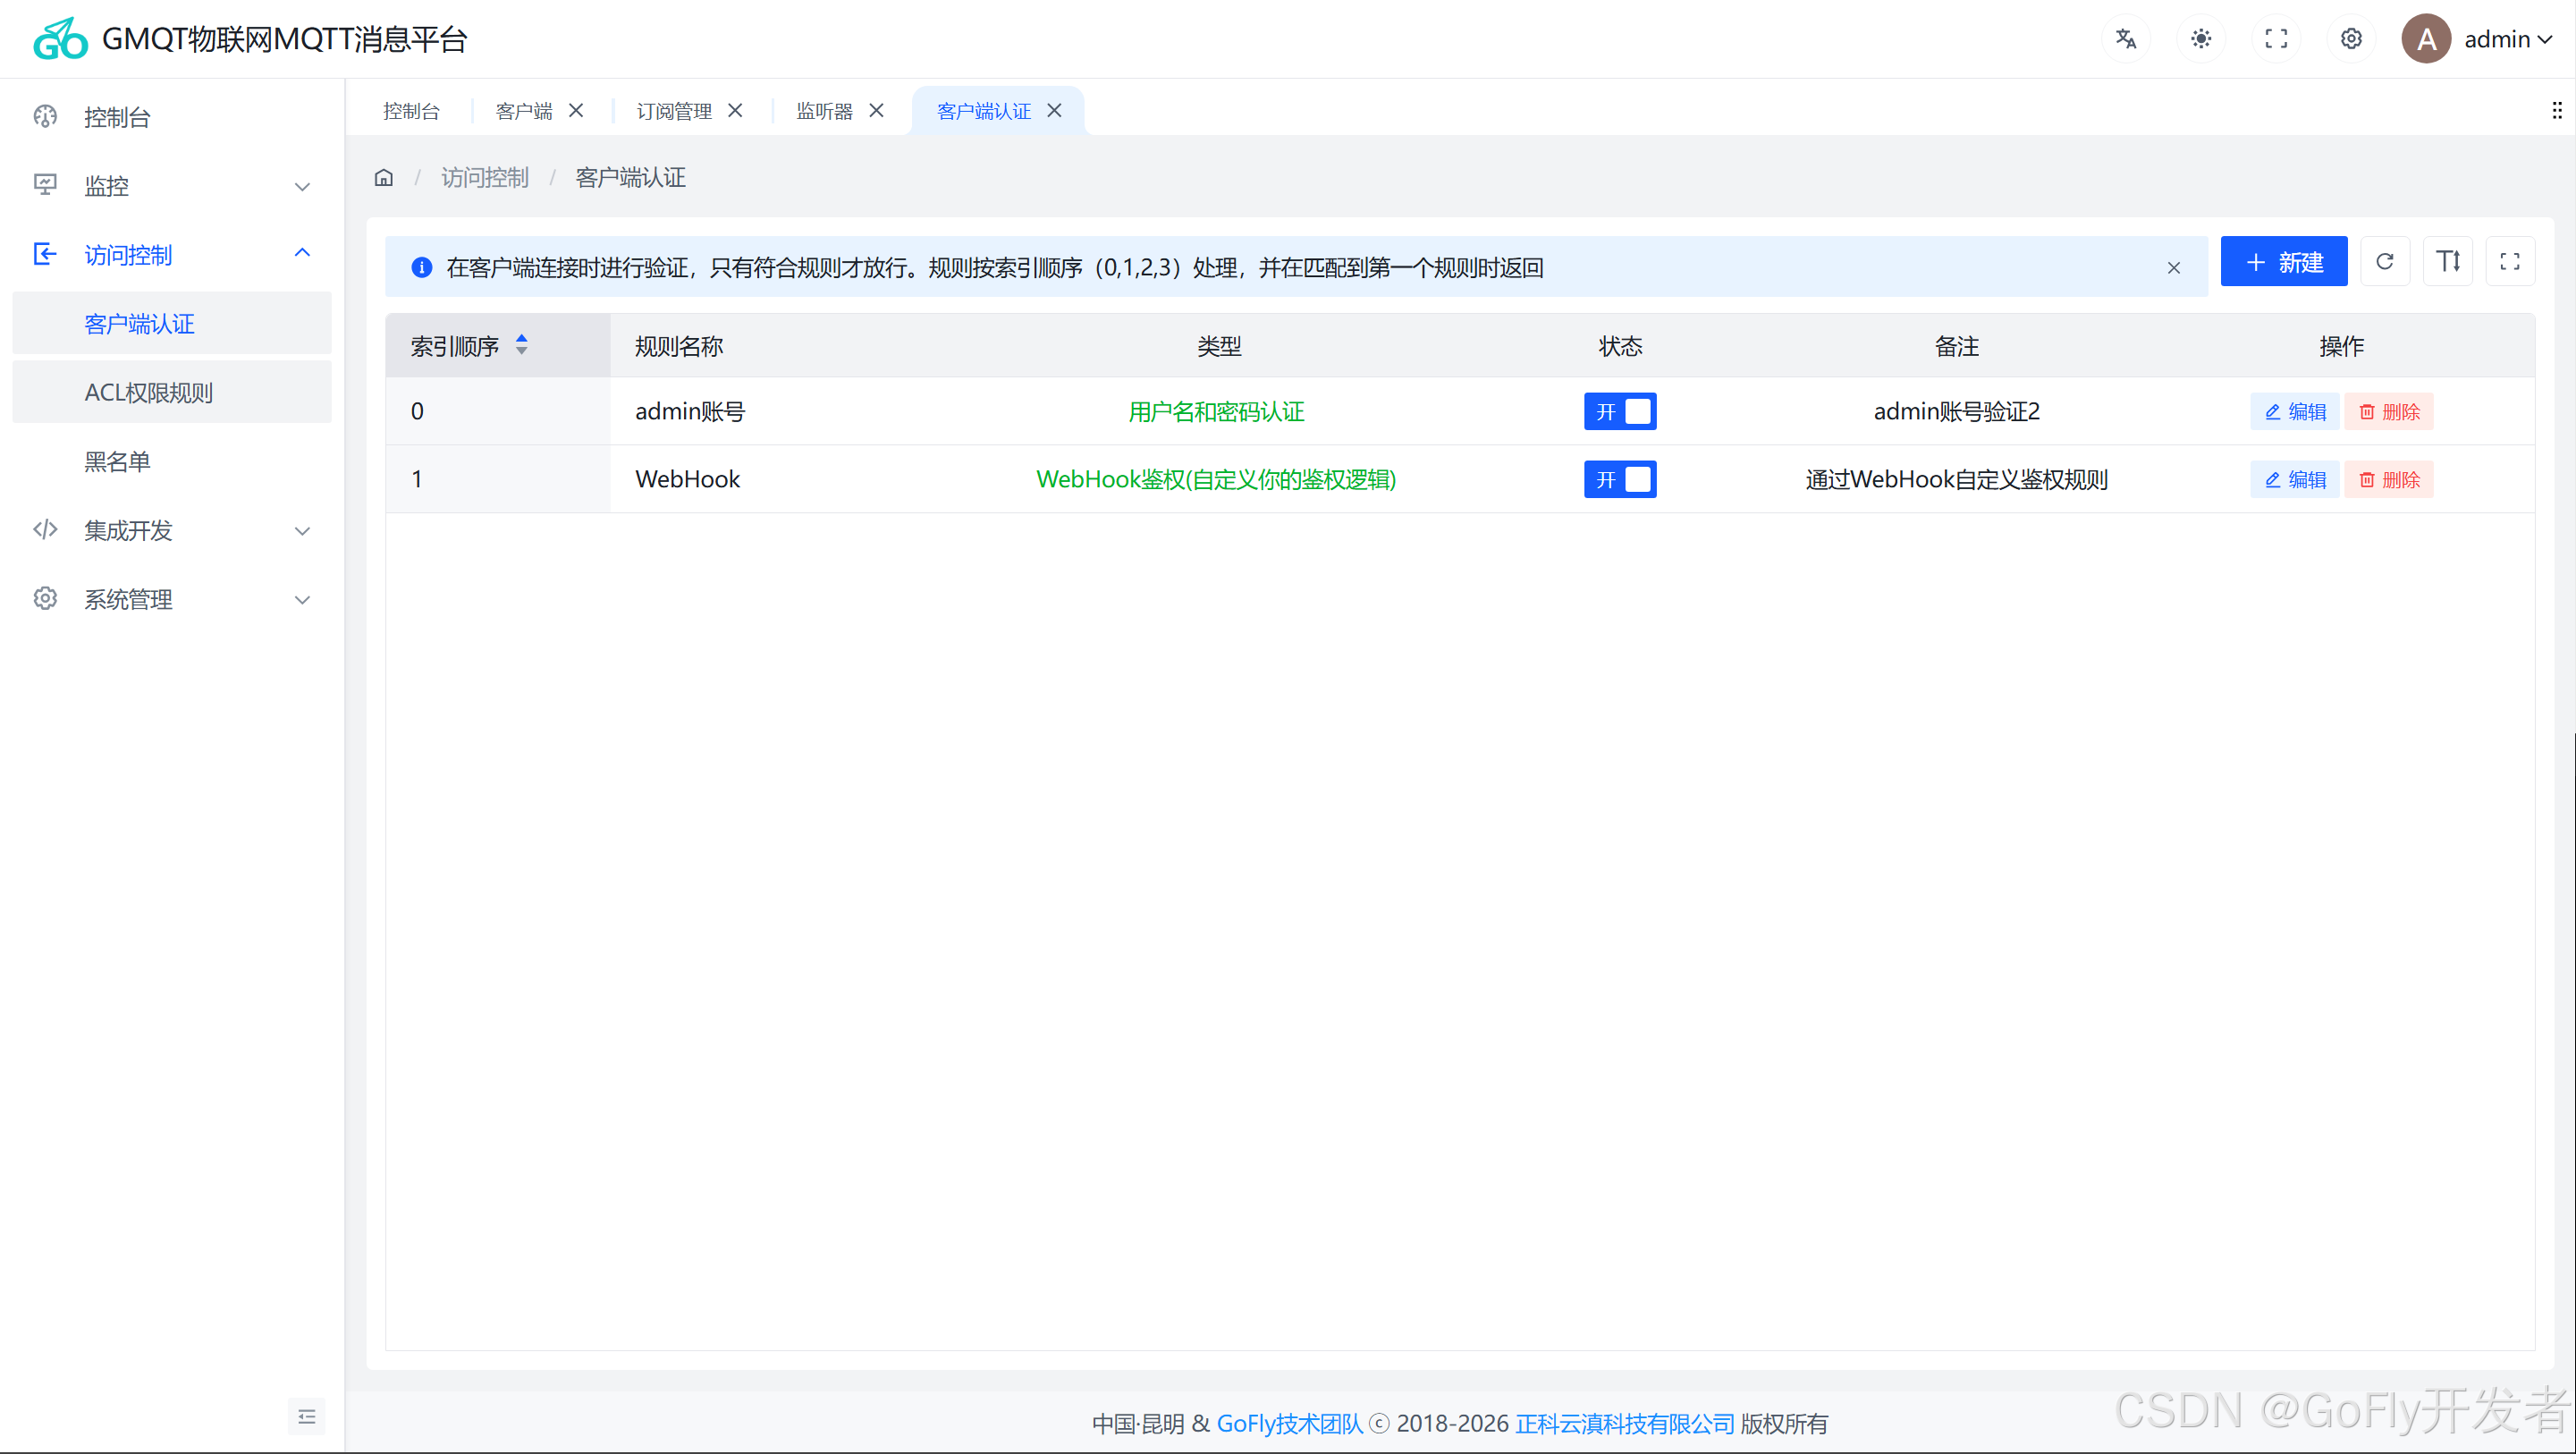The image size is (2576, 1454).
Task: Expand the 监控 menu chevron
Action: click(x=302, y=187)
